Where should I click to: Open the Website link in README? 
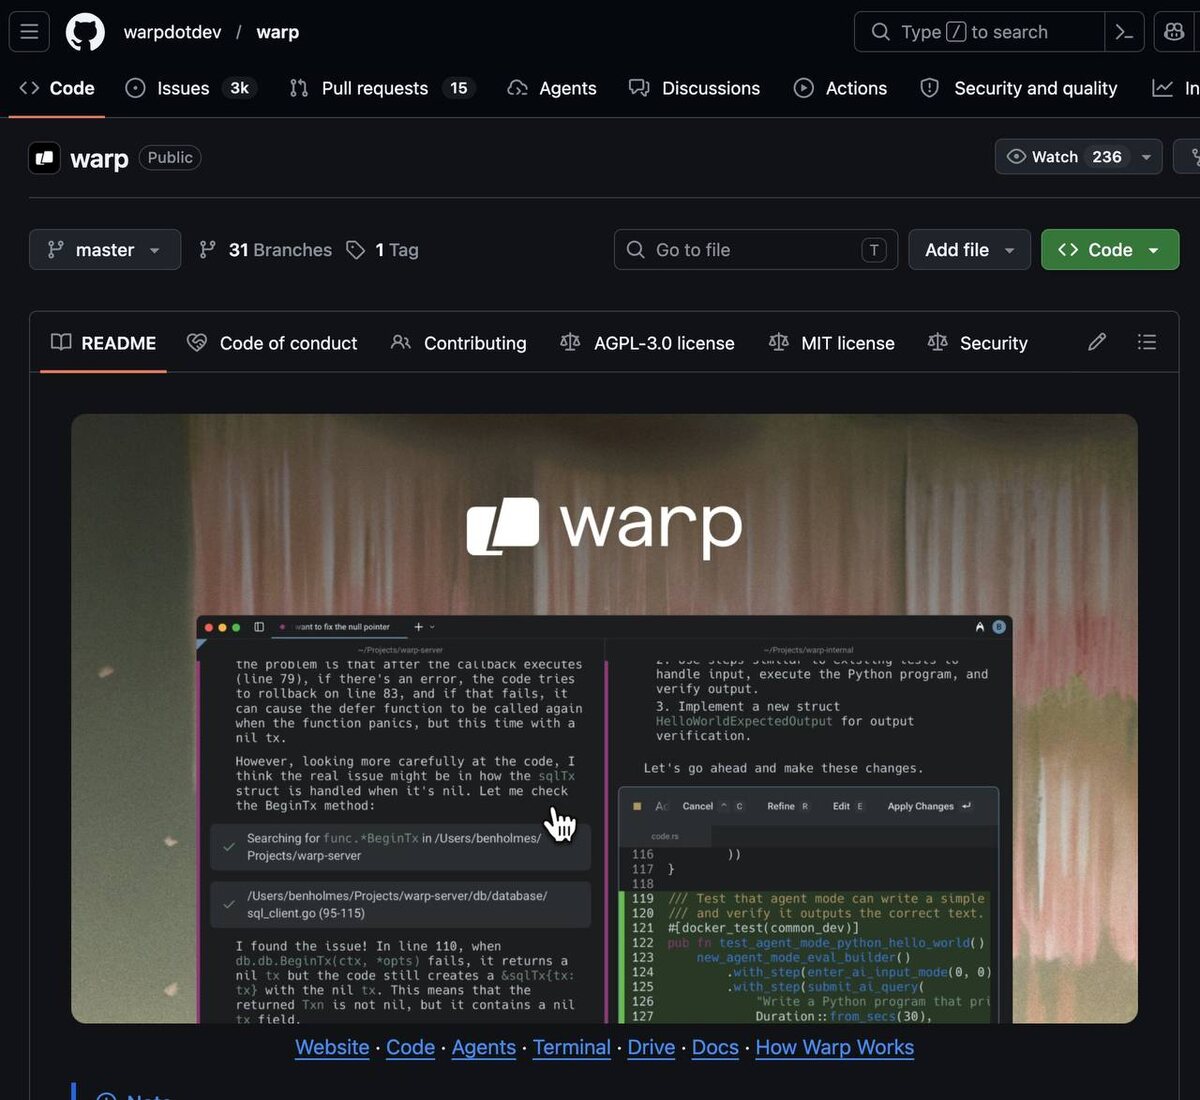(x=332, y=1047)
